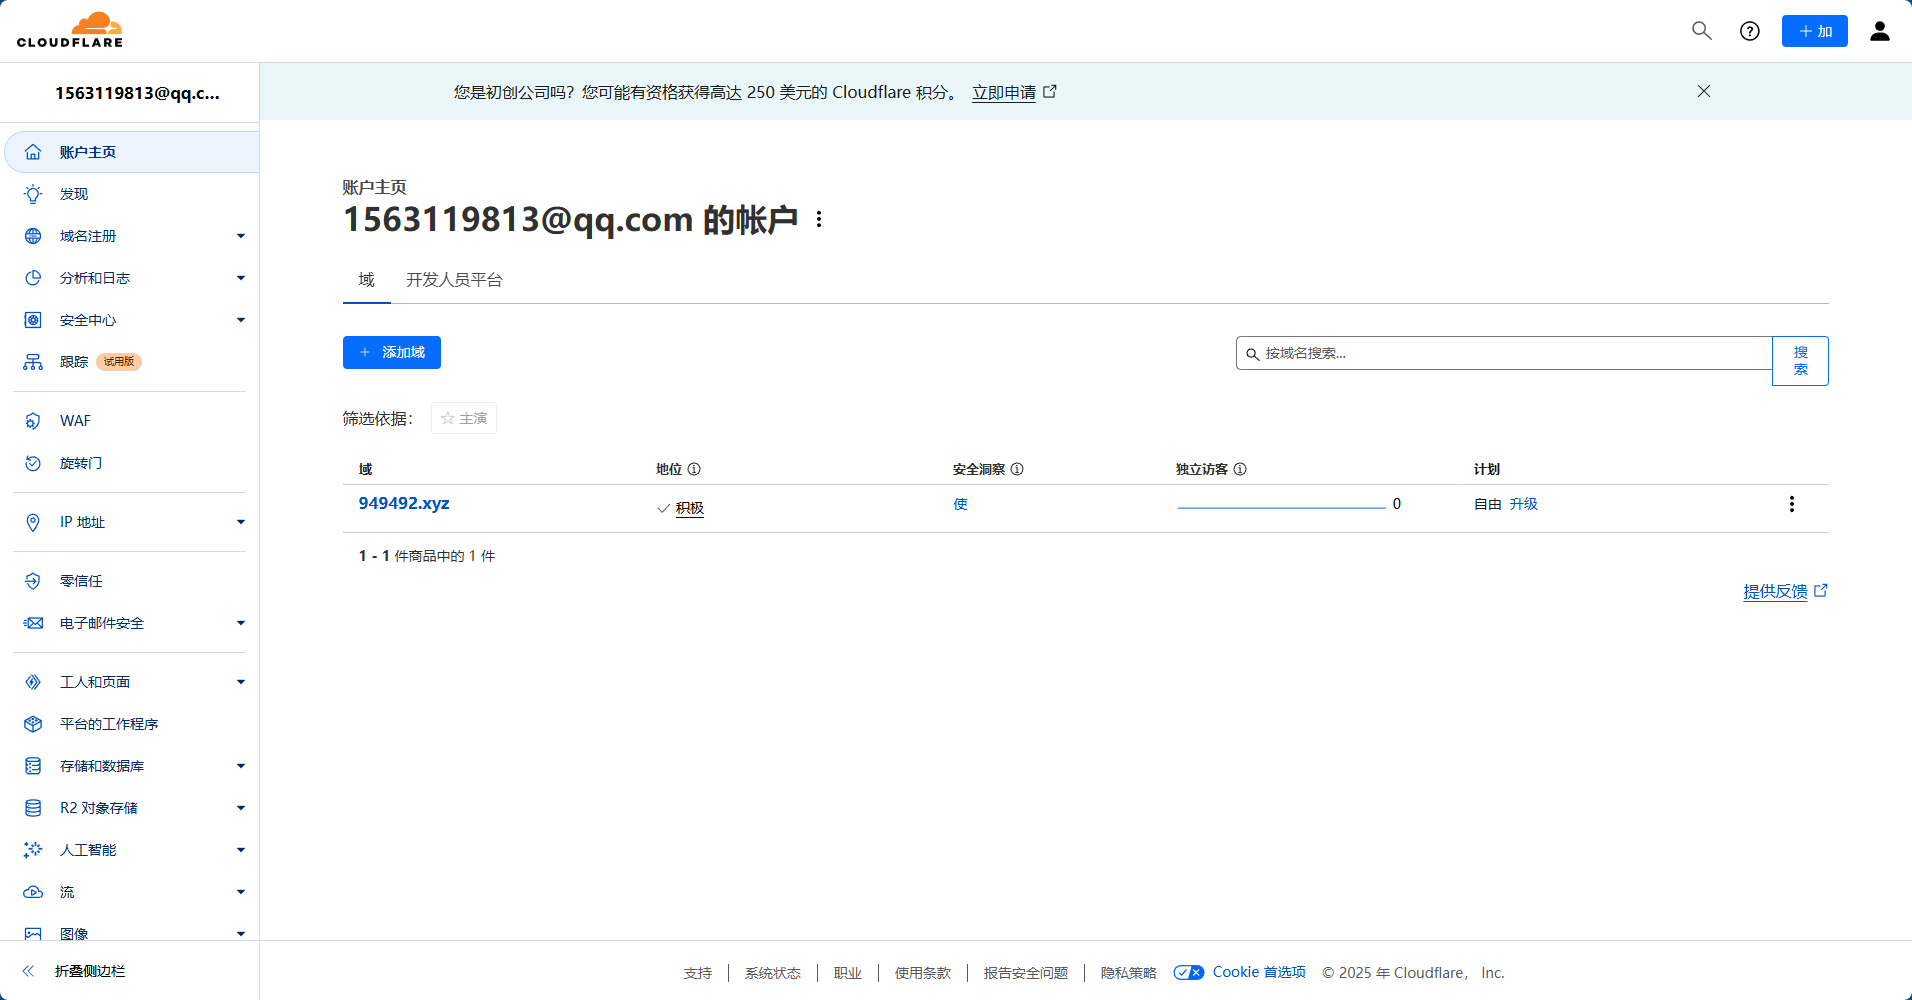Click the 使 security insights link
Image resolution: width=1912 pixels, height=1000 pixels.
960,504
